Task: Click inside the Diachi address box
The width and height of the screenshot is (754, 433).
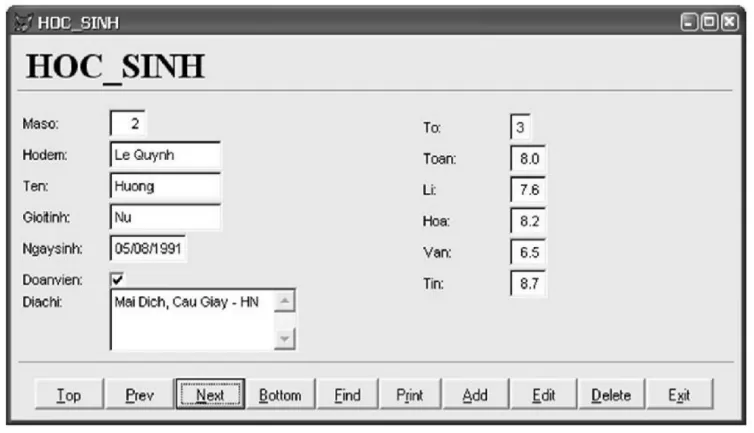Action: tap(192, 319)
